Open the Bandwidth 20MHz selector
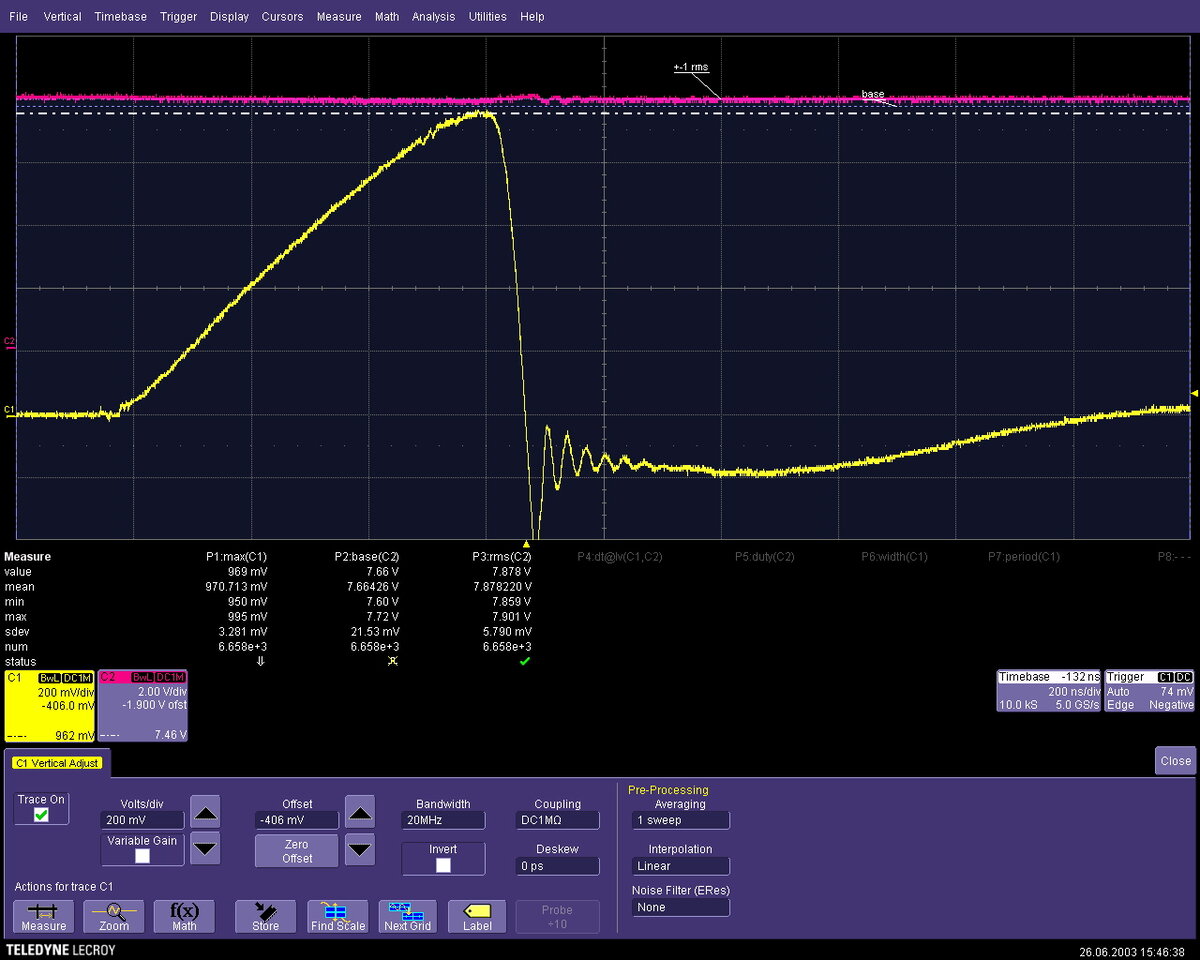This screenshot has height=960, width=1200. click(443, 820)
